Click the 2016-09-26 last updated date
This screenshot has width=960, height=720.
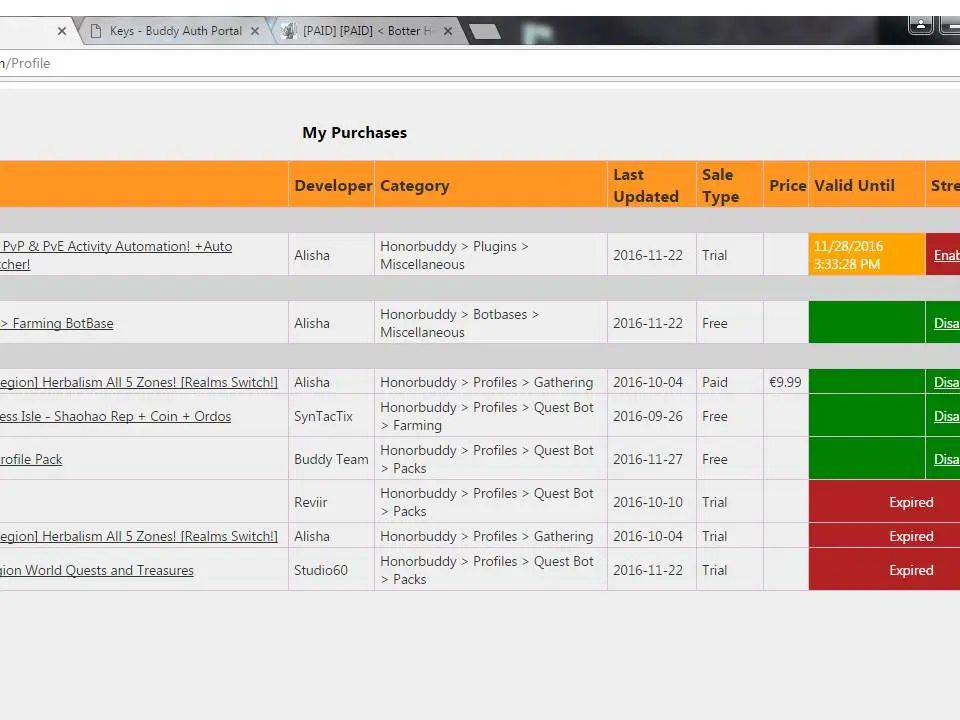(x=648, y=416)
